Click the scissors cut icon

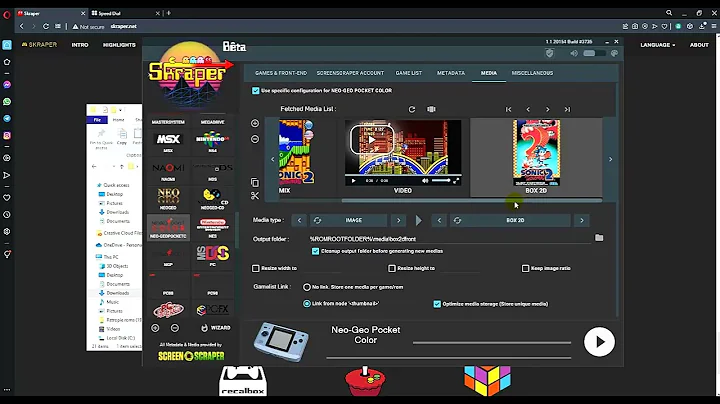255,196
